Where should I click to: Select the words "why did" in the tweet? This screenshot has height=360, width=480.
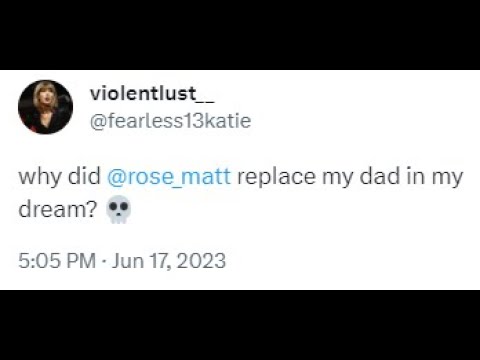tap(59, 176)
